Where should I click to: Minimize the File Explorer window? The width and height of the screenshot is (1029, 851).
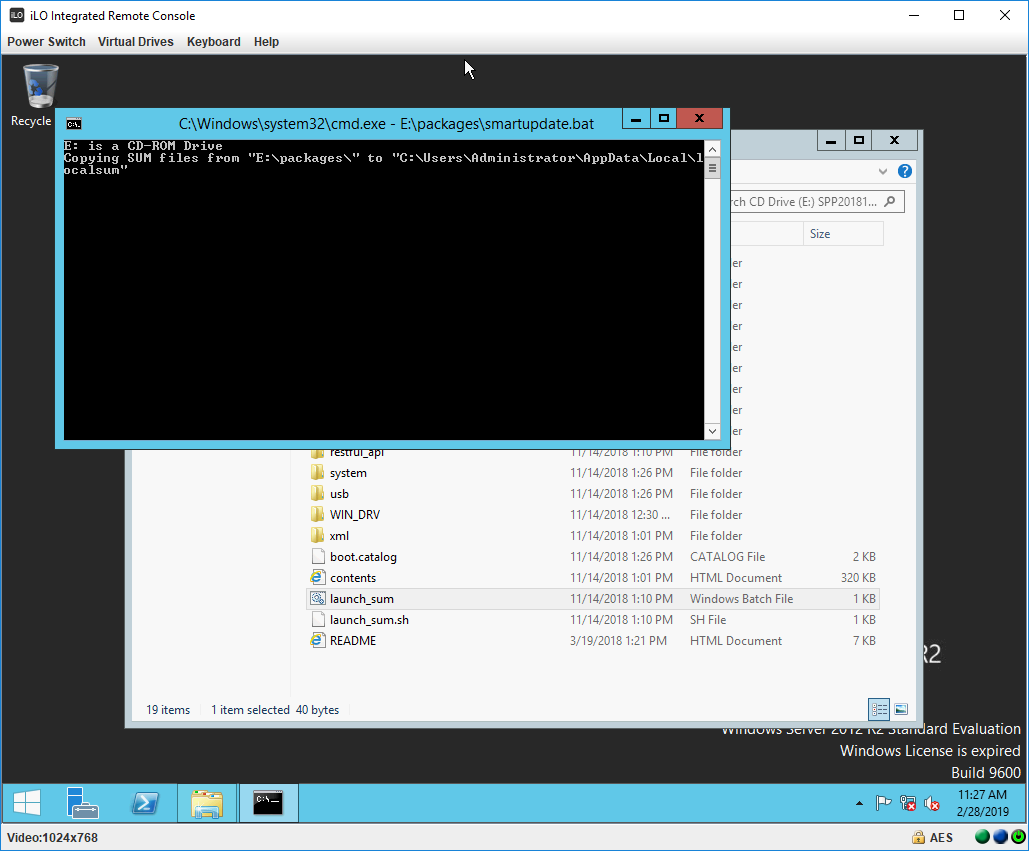point(831,140)
